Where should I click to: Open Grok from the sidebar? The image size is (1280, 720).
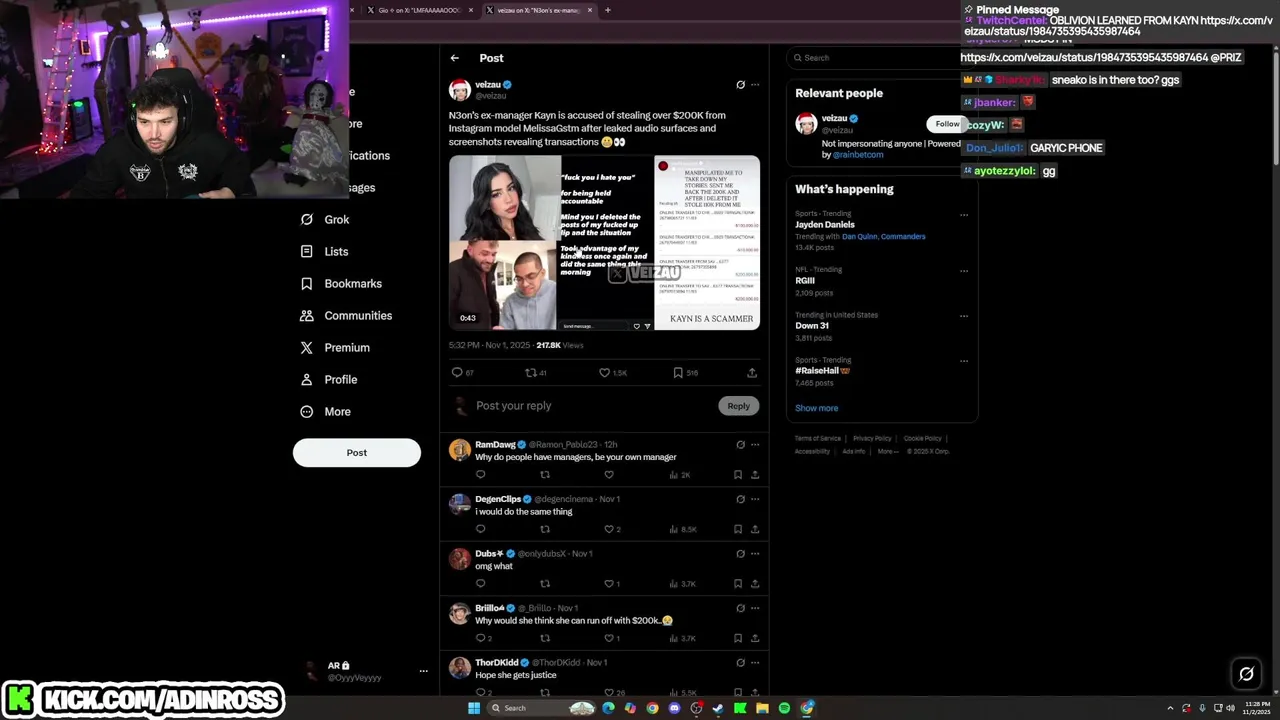click(326, 220)
